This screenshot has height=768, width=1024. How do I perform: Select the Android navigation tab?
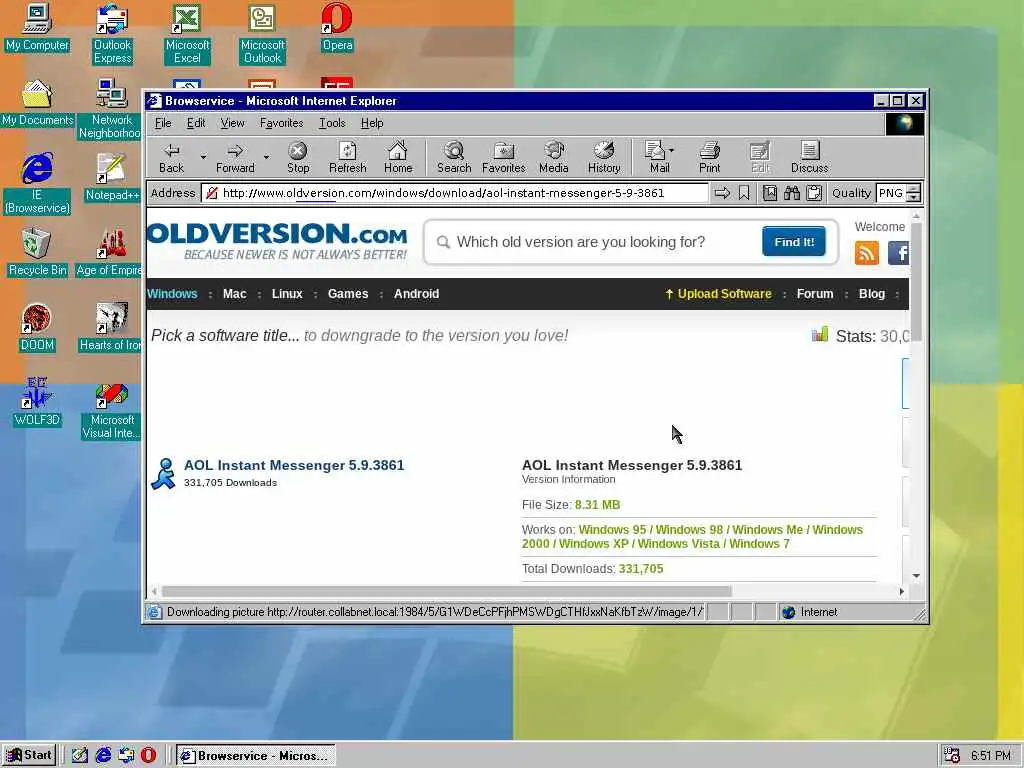pos(416,294)
